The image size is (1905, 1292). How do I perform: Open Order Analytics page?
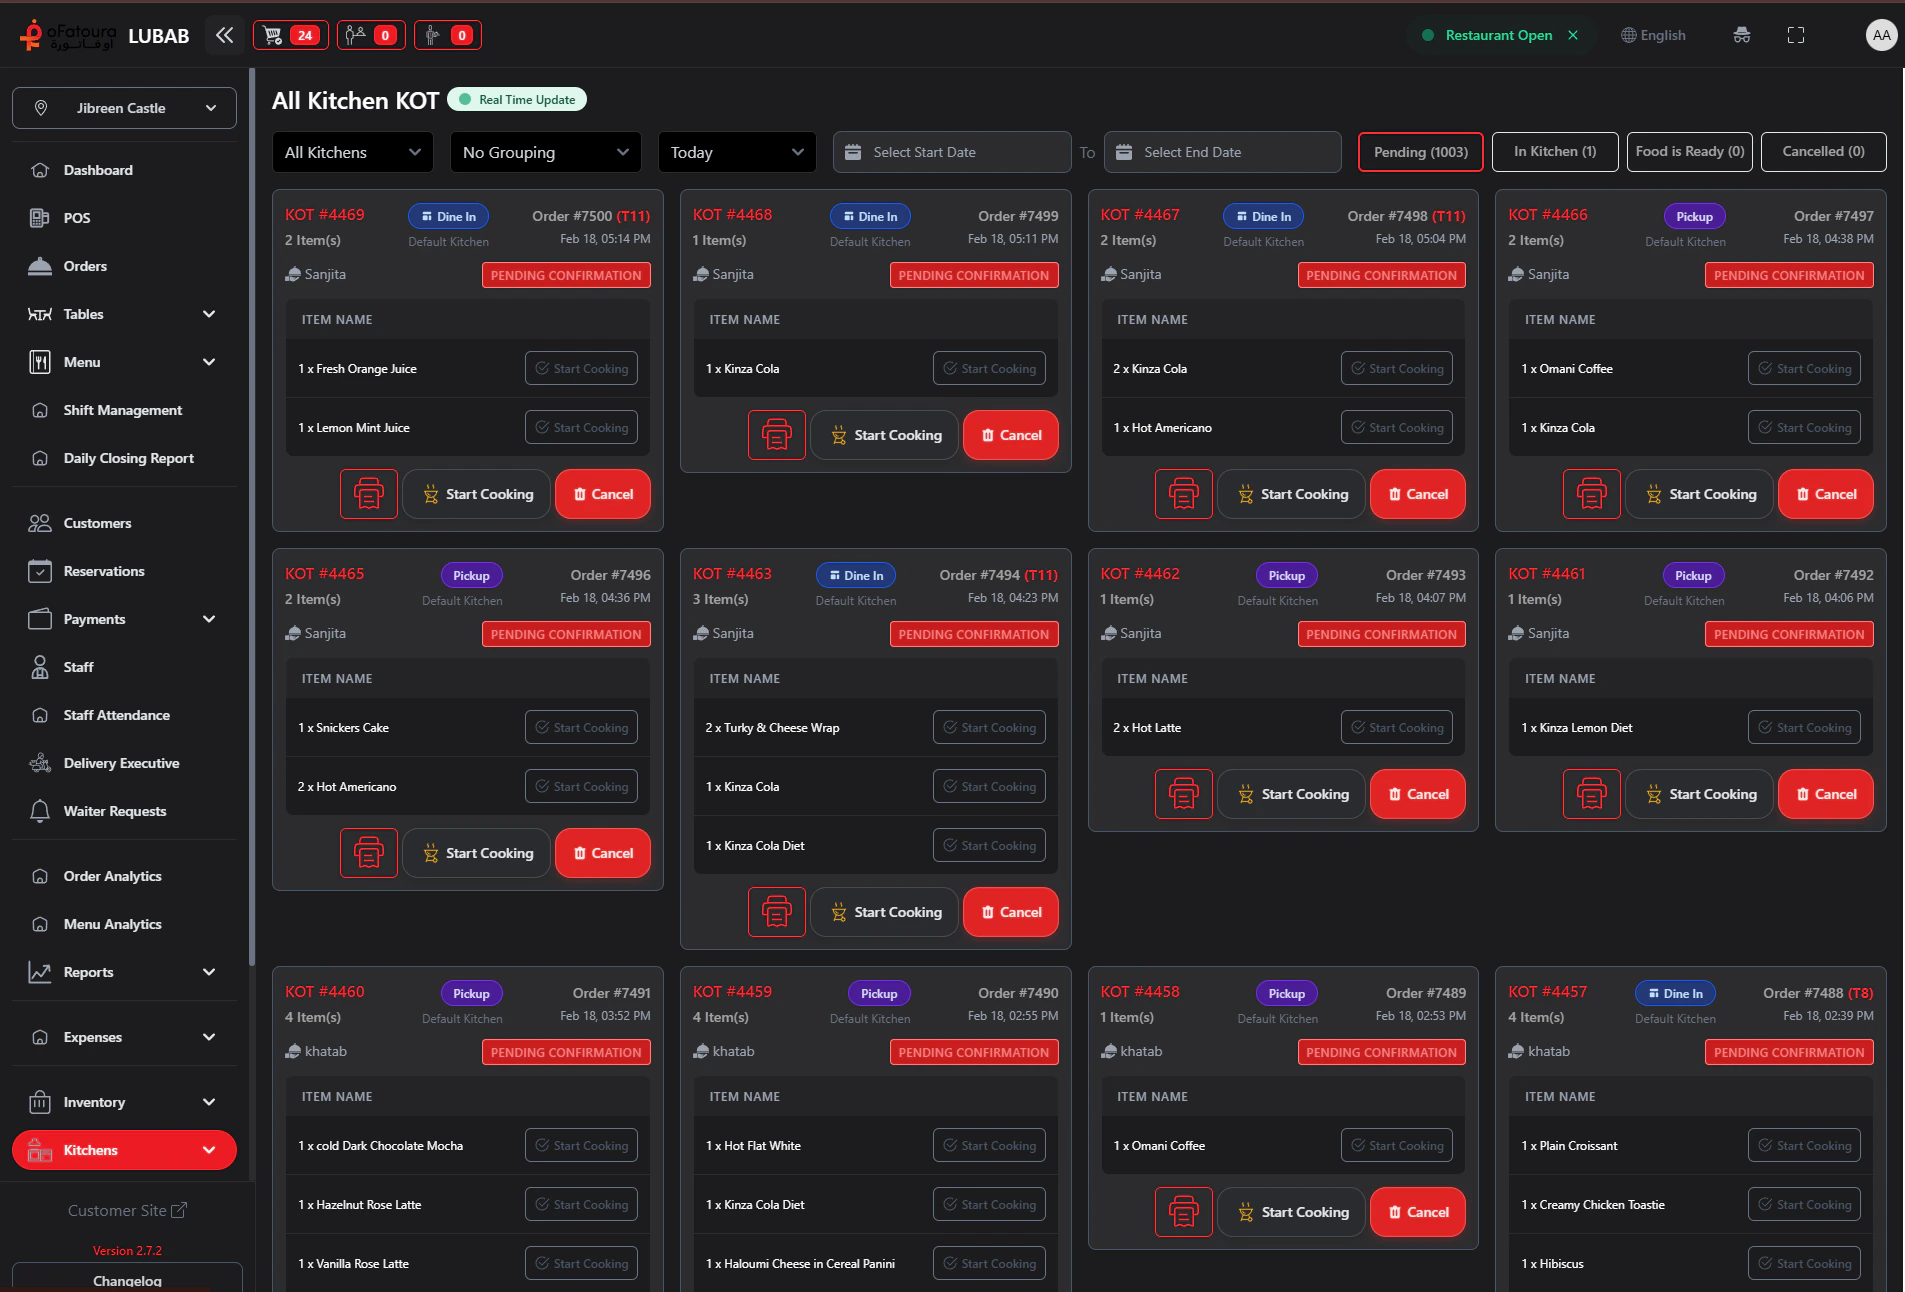point(124,876)
